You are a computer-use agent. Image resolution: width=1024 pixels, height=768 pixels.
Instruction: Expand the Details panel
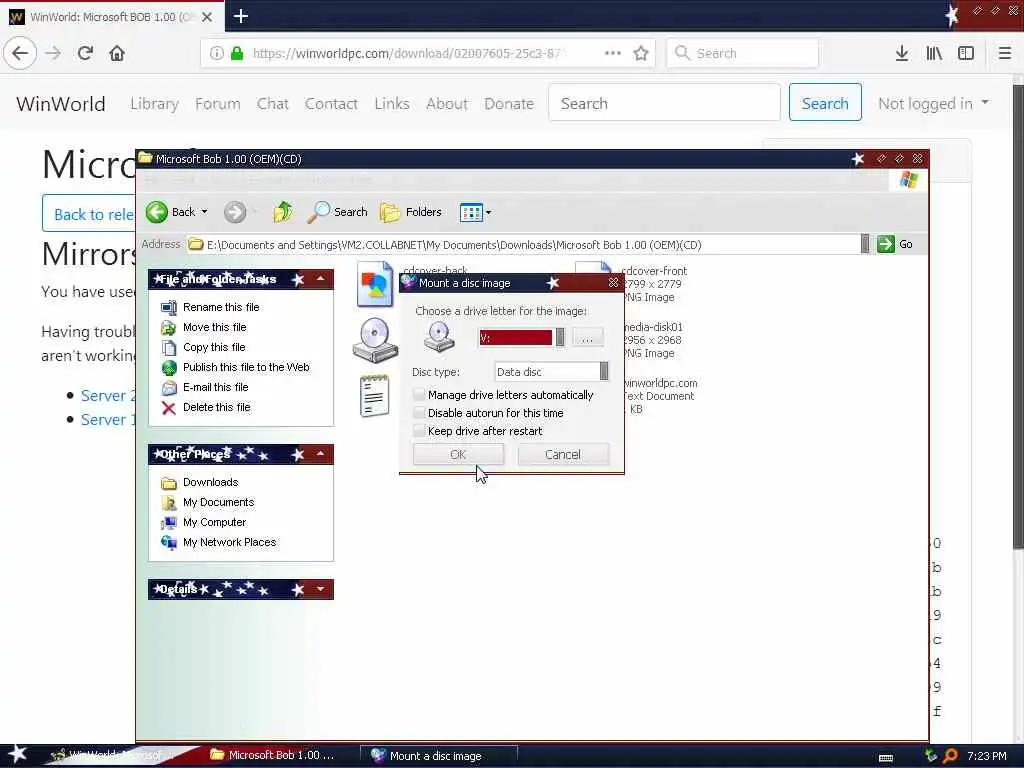pos(321,589)
